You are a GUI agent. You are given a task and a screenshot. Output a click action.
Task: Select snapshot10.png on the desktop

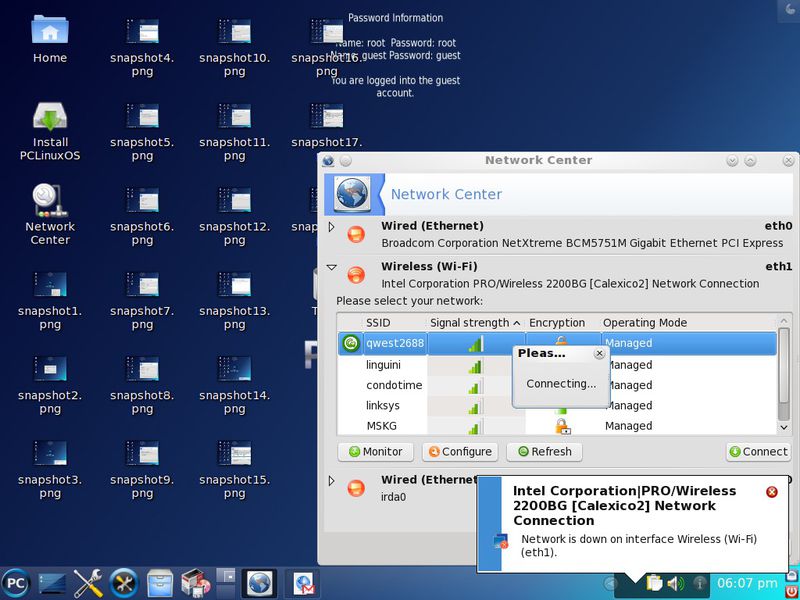234,46
